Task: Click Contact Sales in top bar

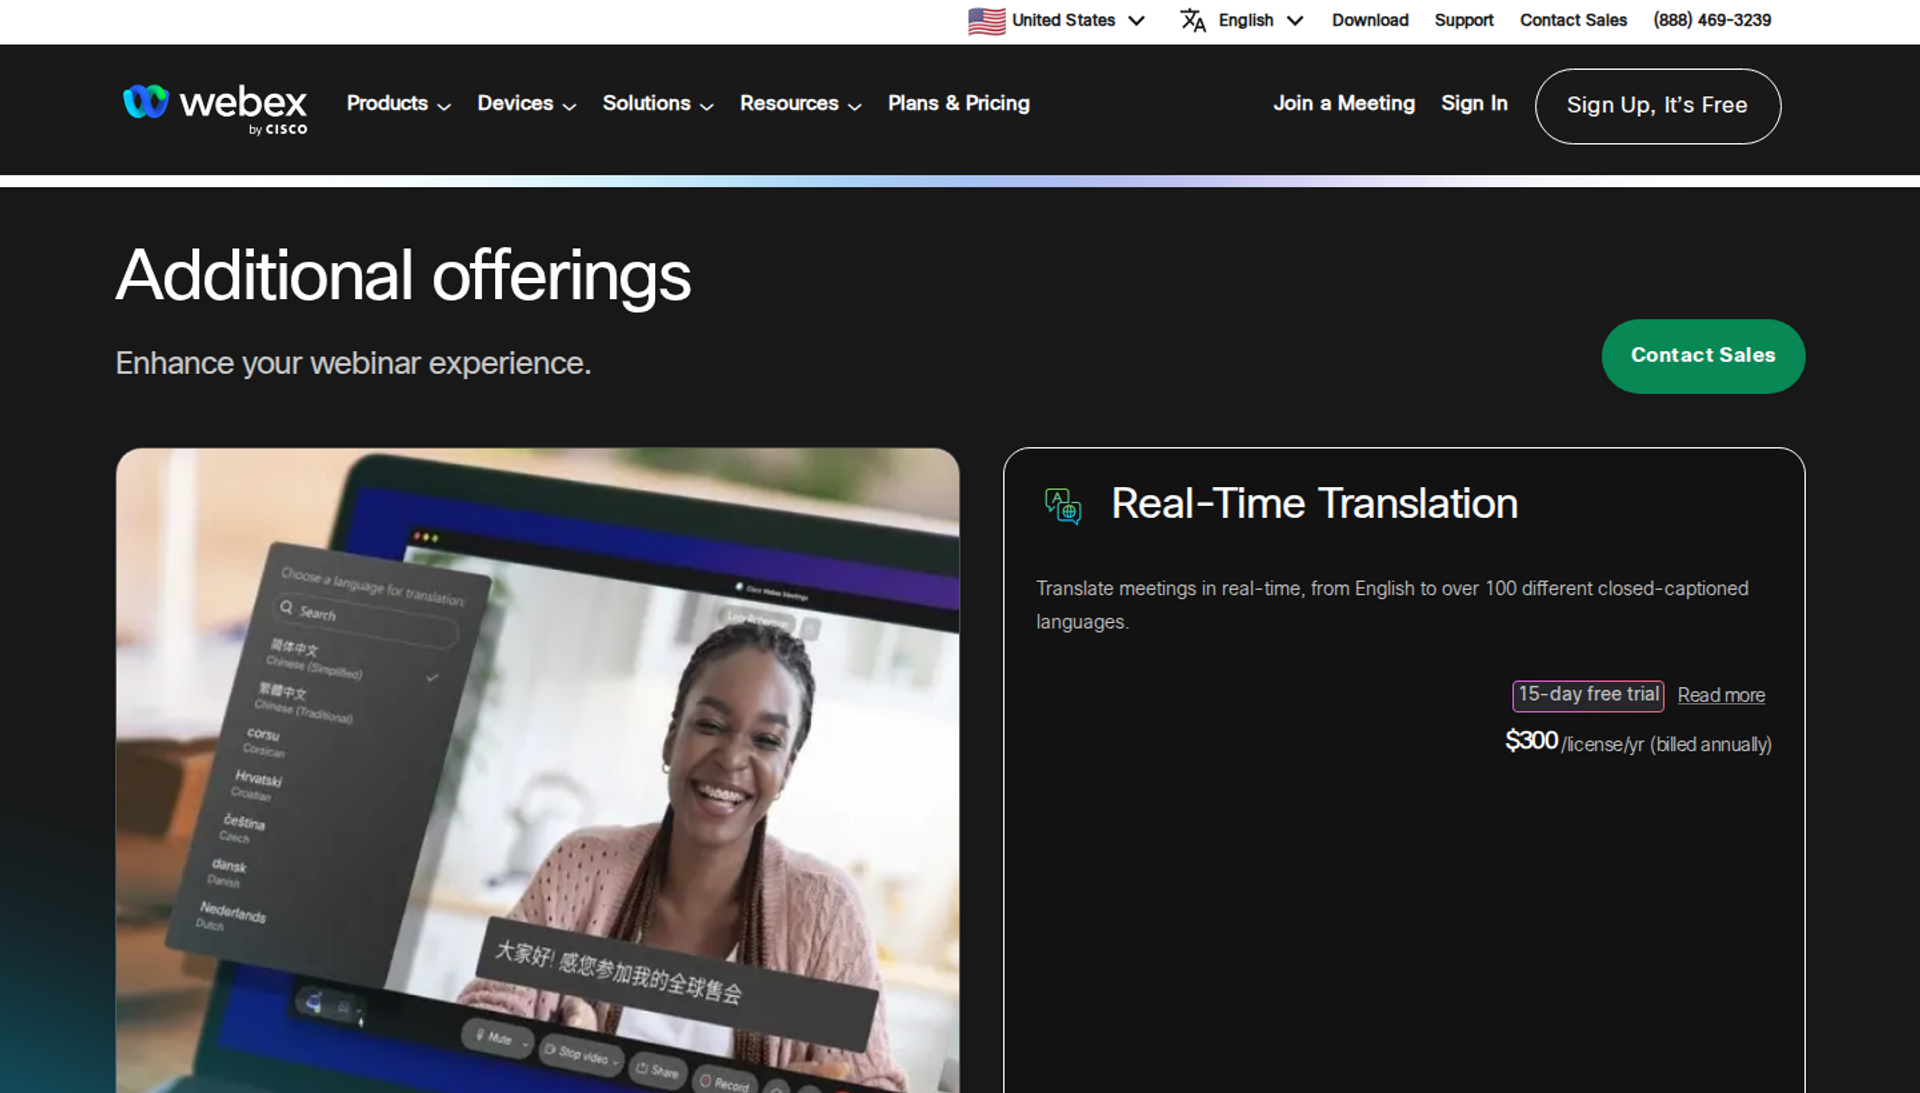Action: coord(1573,20)
